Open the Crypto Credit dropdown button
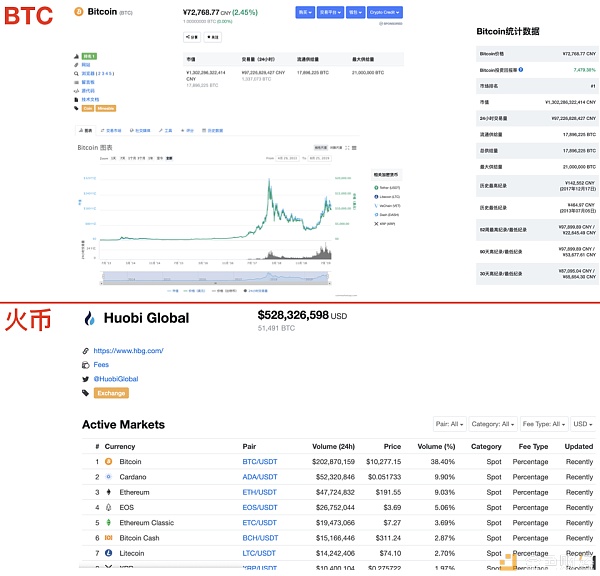The image size is (600, 576). point(385,13)
